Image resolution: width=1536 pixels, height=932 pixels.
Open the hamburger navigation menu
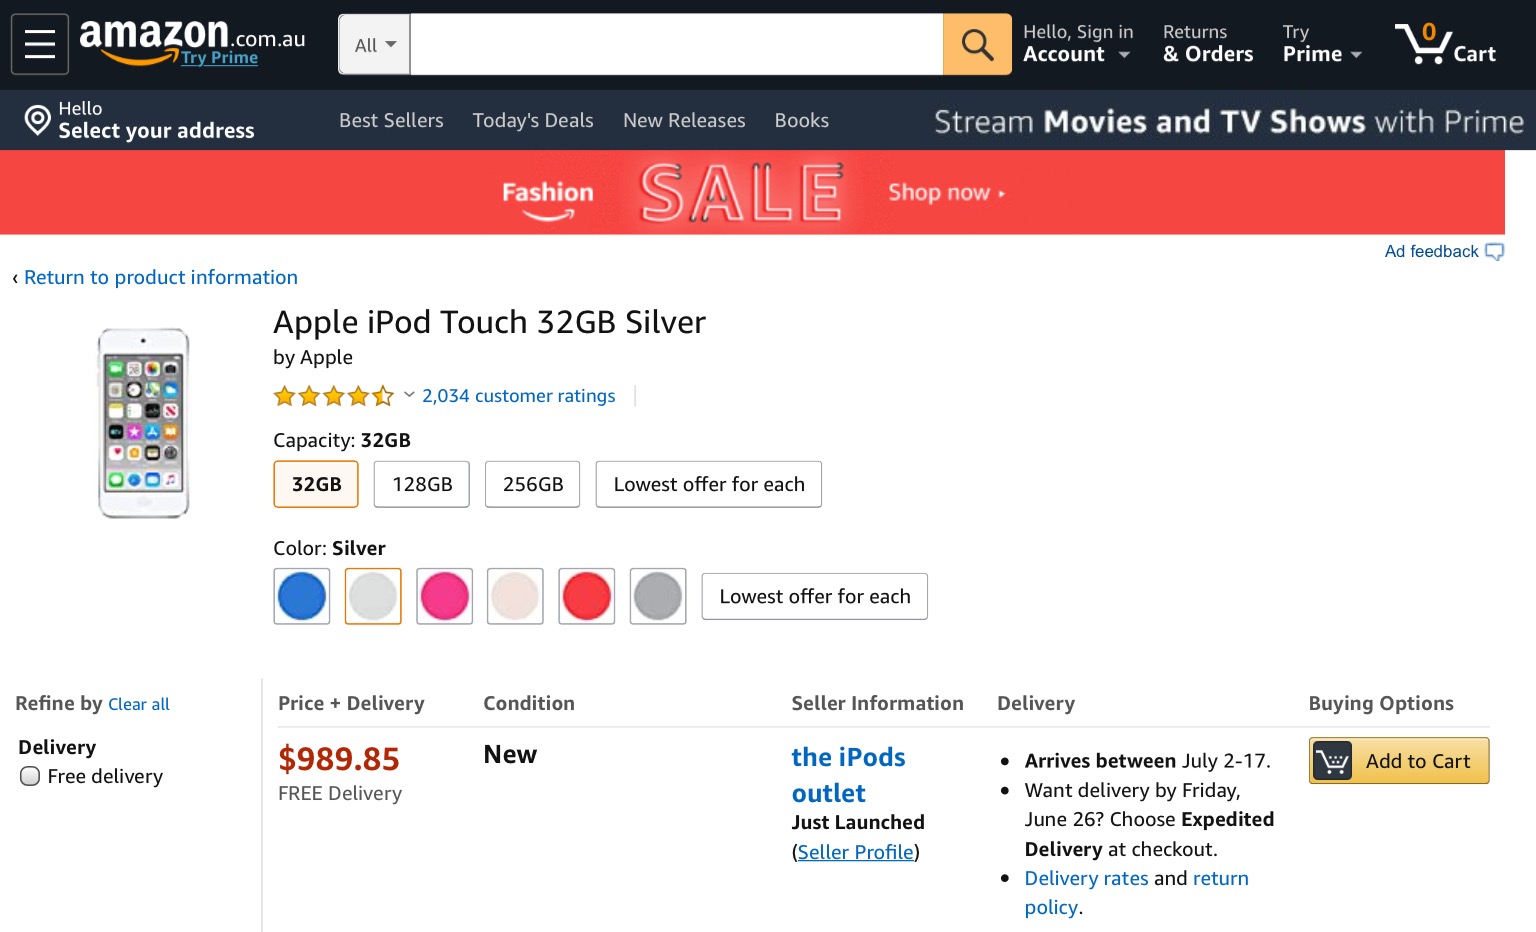[40, 44]
